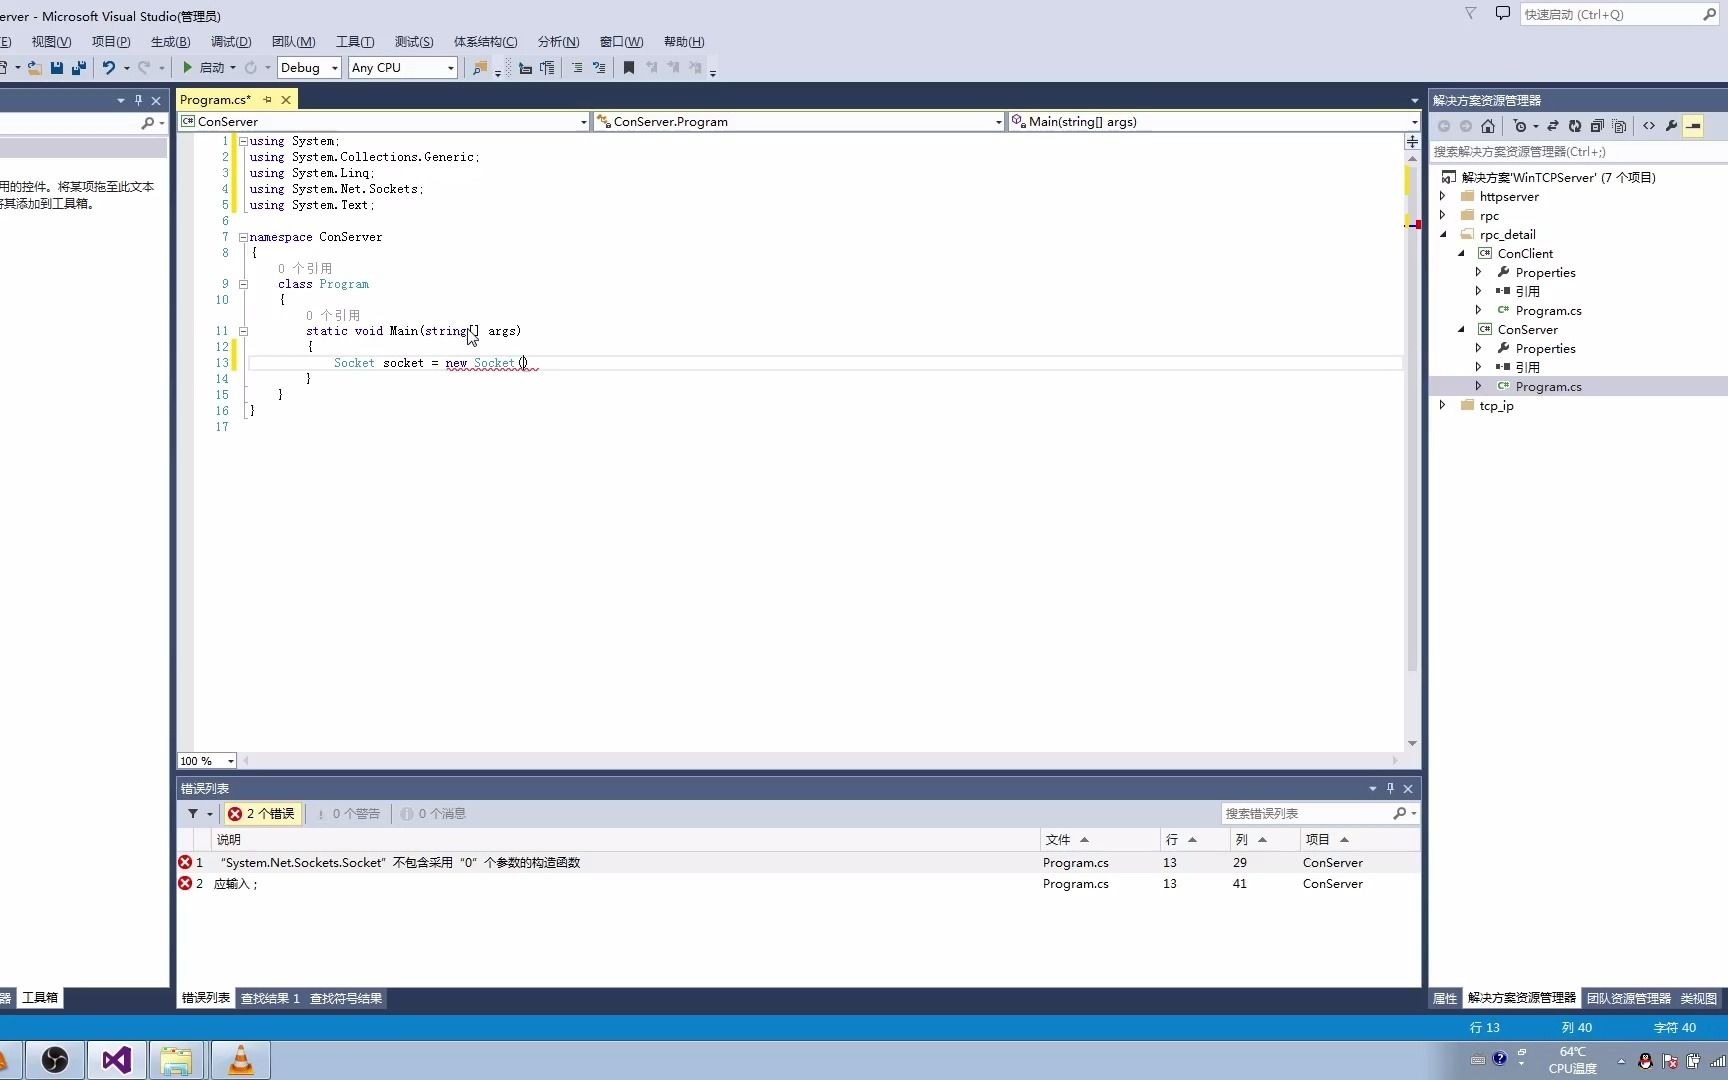Click View Code icon in Solution Explorer
The image size is (1728, 1080).
pyautogui.click(x=1649, y=126)
